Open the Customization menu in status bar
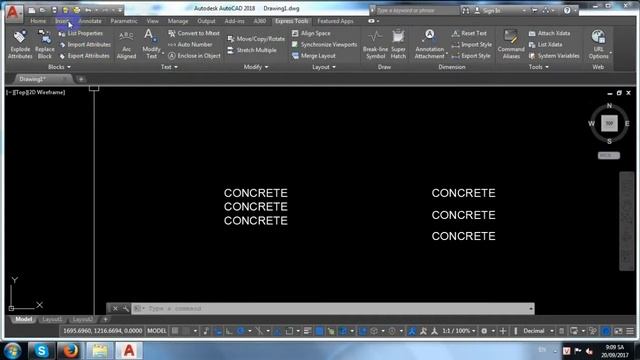 [x=630, y=331]
